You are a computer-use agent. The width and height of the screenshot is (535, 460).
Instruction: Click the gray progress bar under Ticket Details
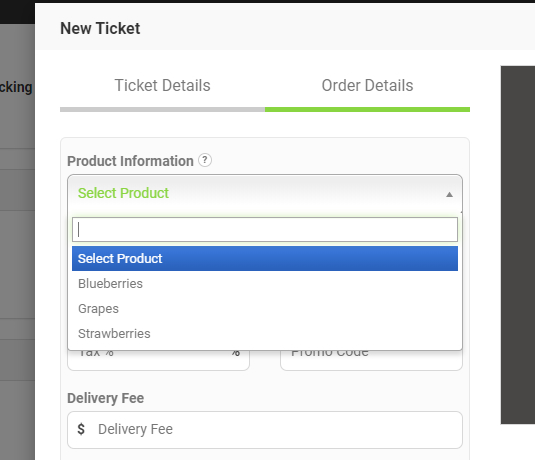pos(162,110)
